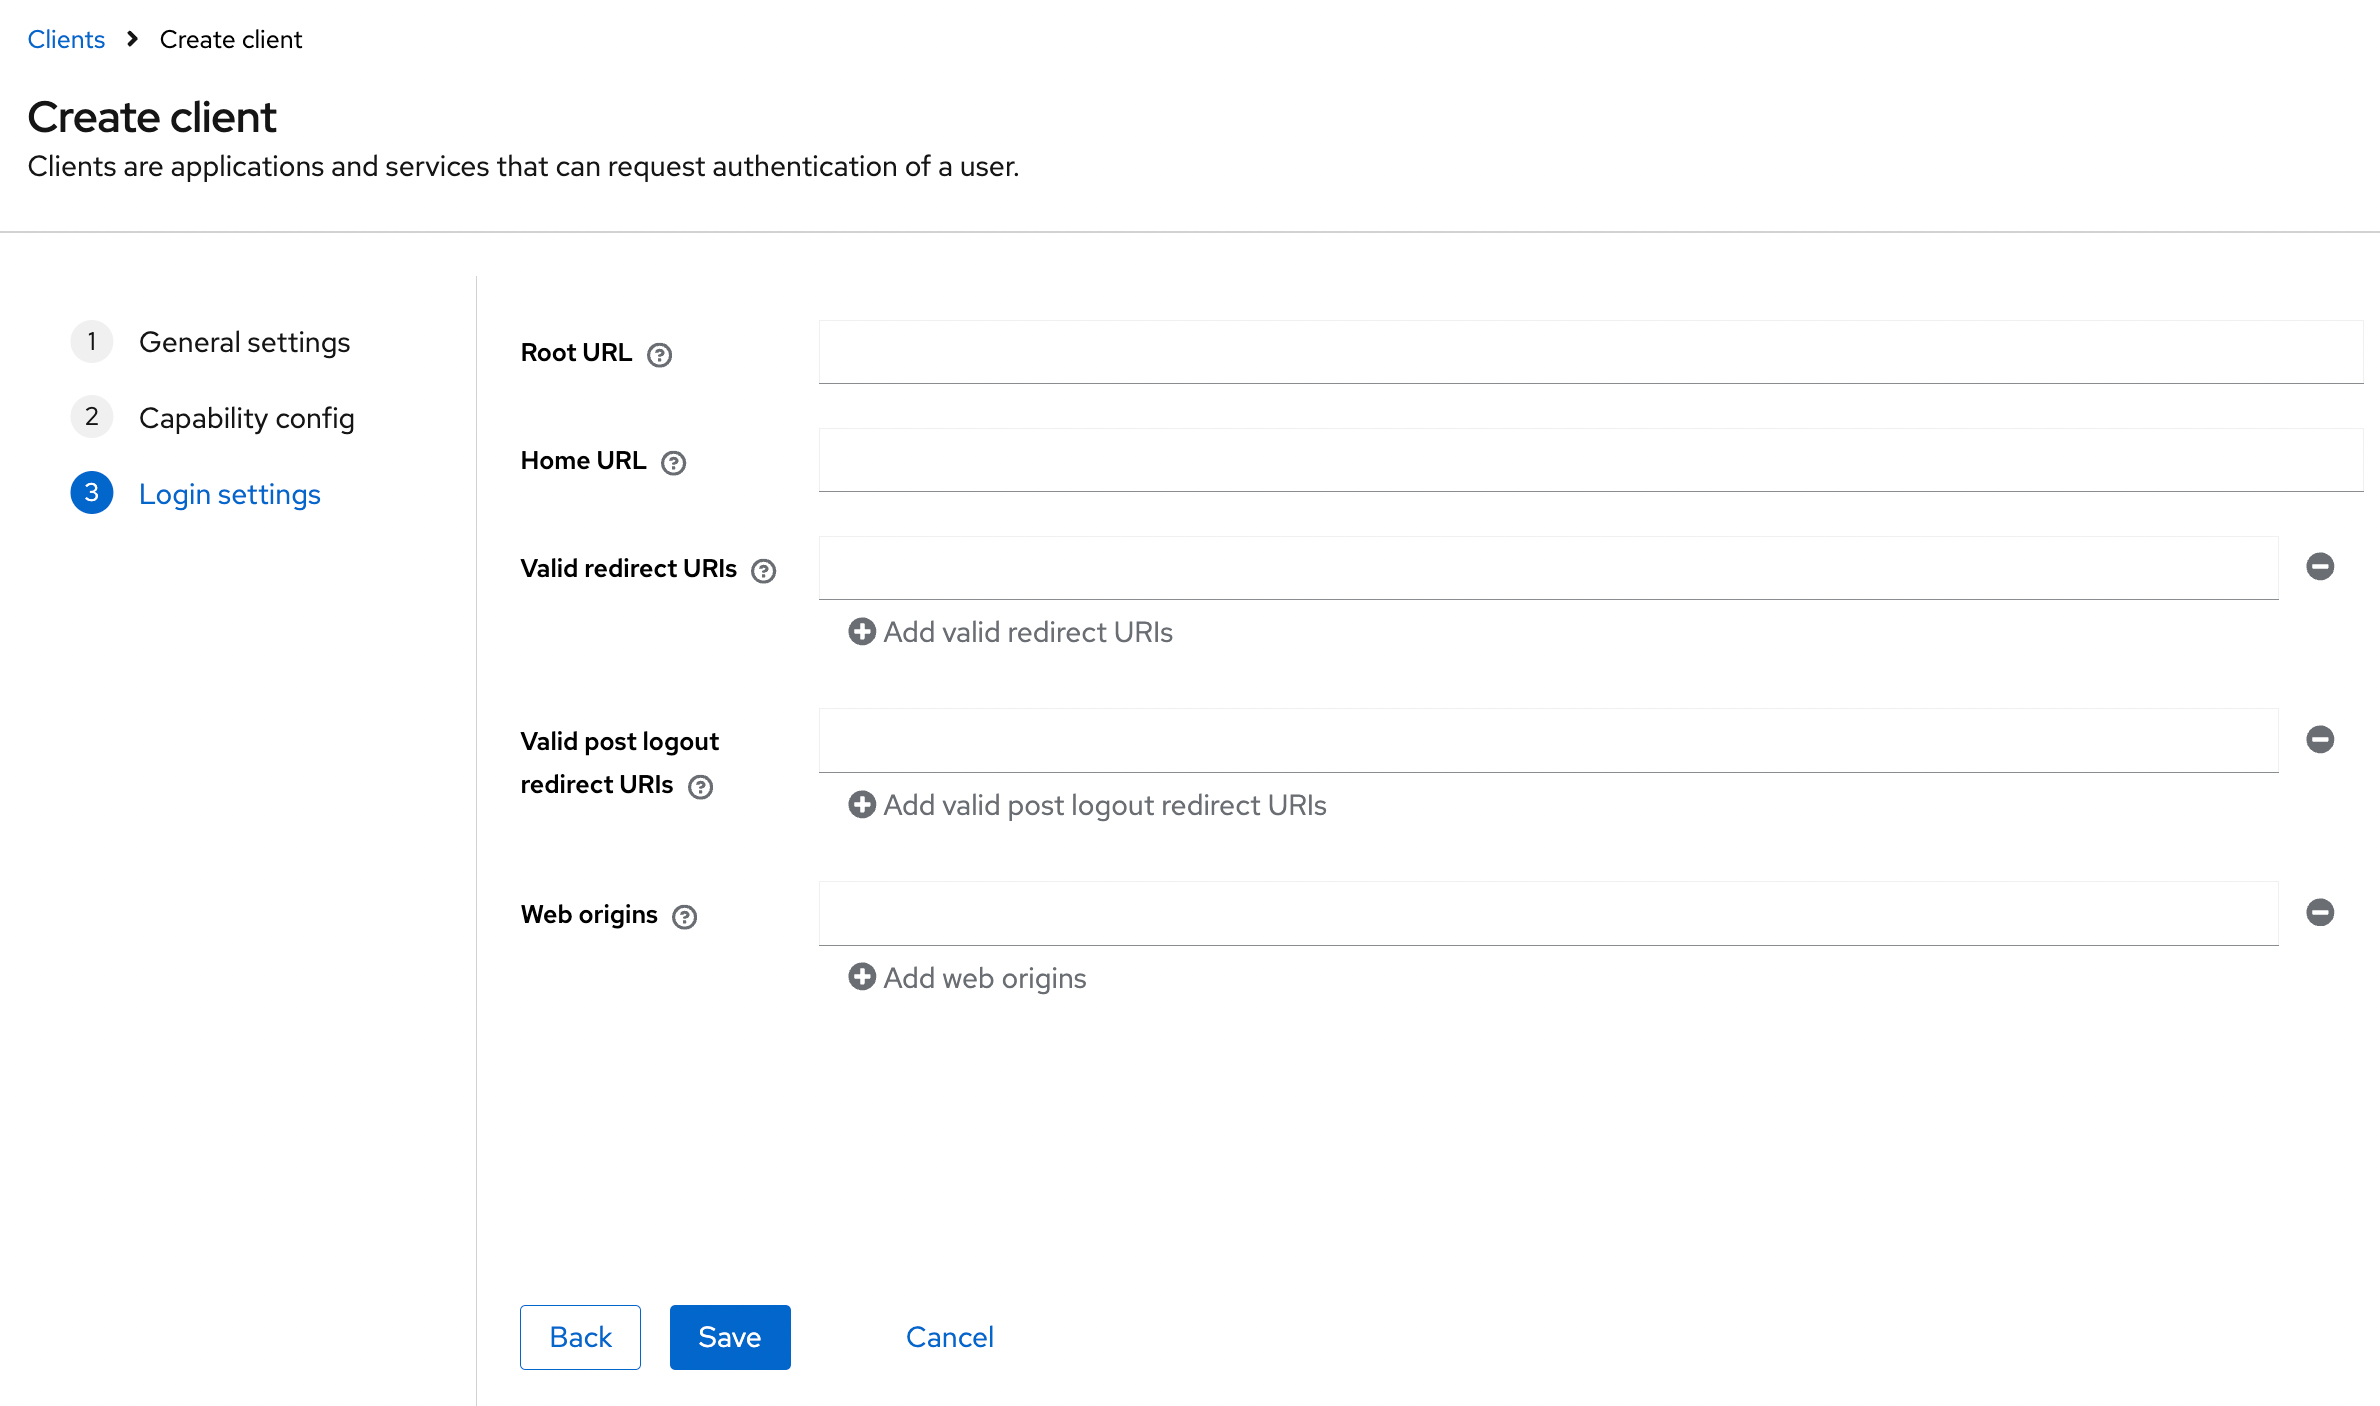Click into the Web origins text field
This screenshot has height=1406, width=2380.
tap(1548, 913)
